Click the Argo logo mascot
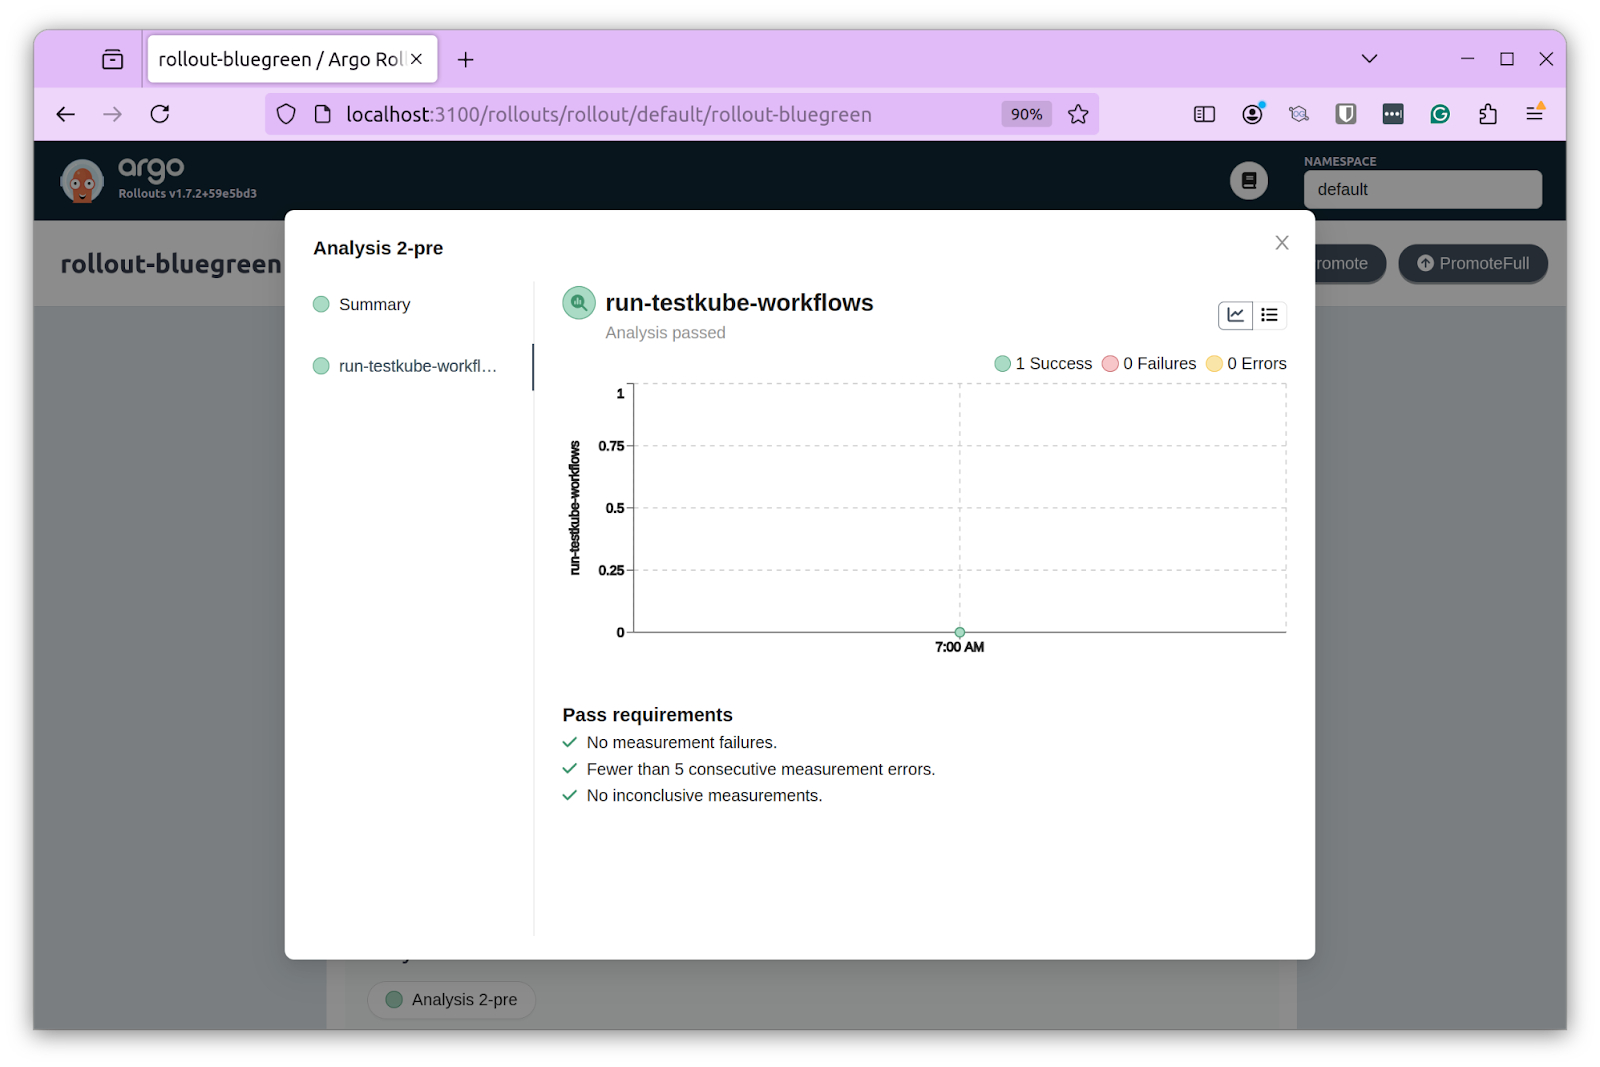 click(82, 181)
